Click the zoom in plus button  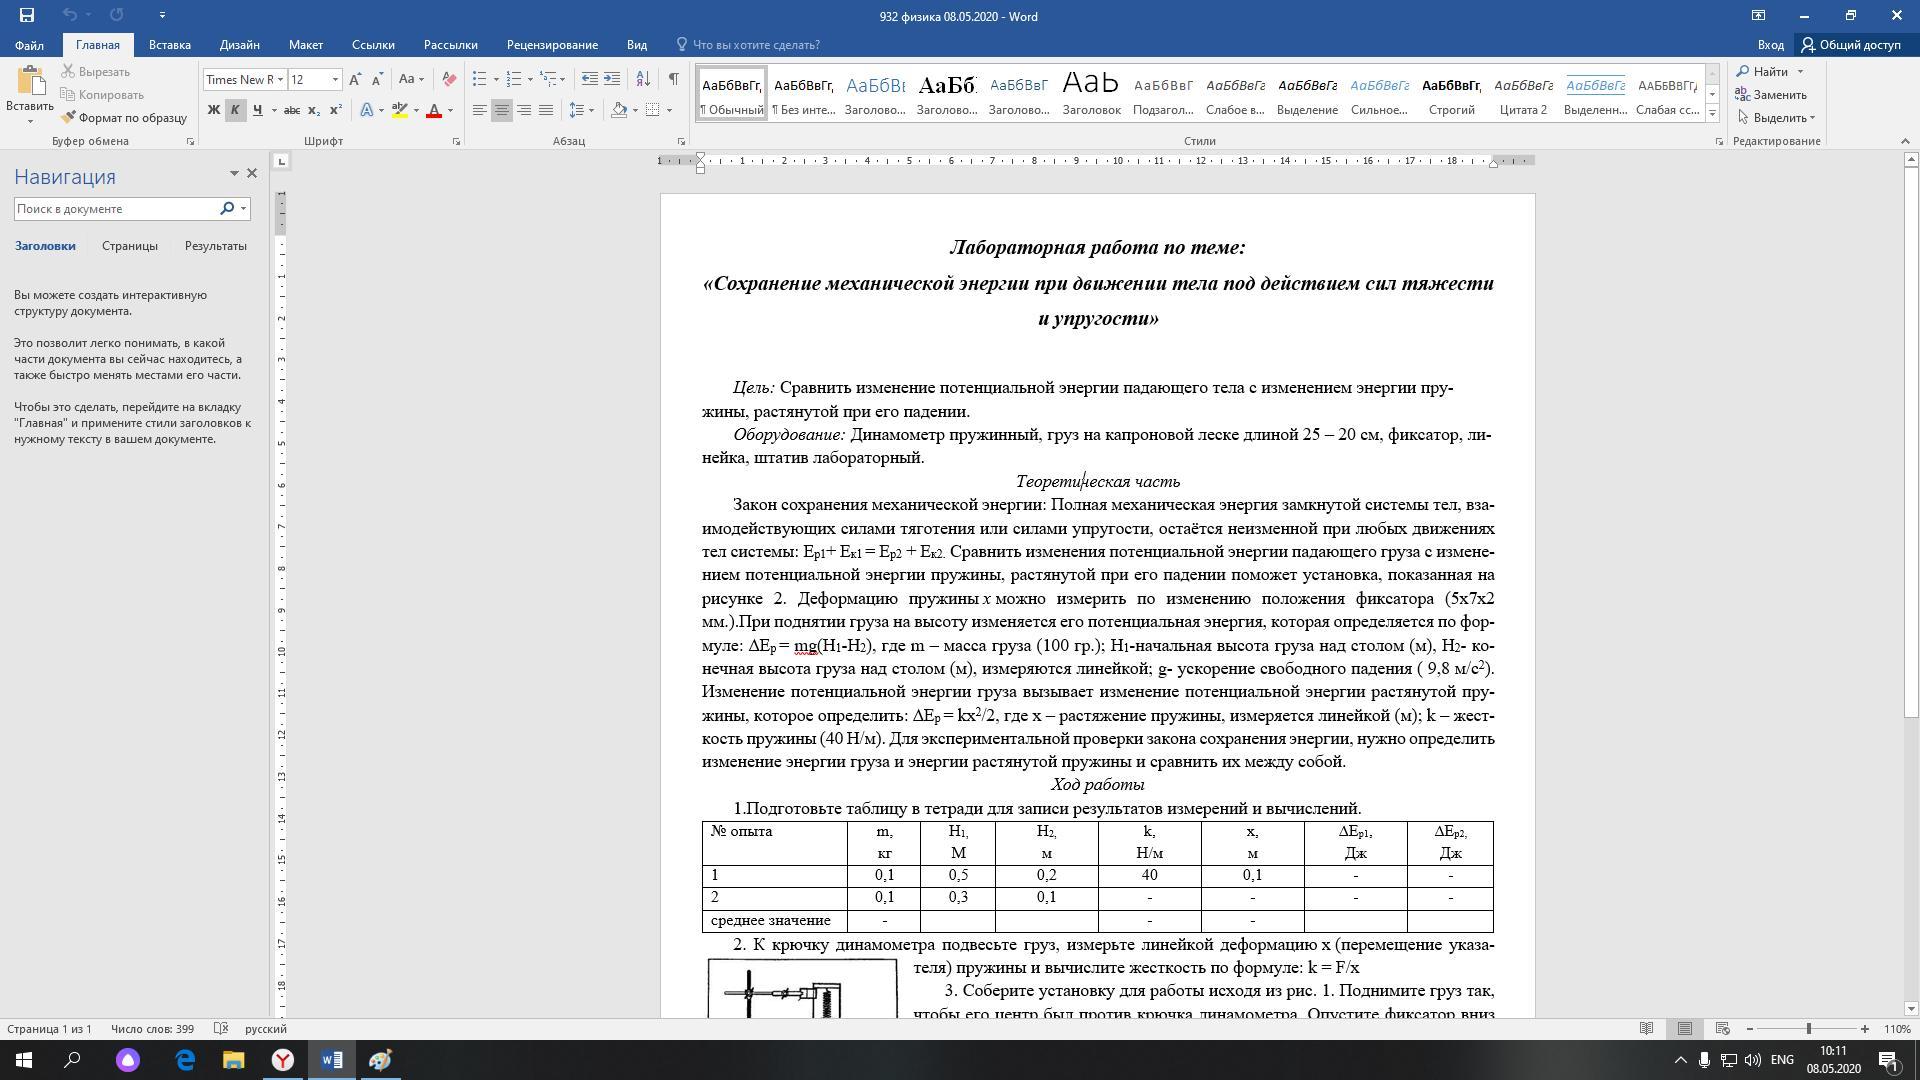pyautogui.click(x=1865, y=1029)
